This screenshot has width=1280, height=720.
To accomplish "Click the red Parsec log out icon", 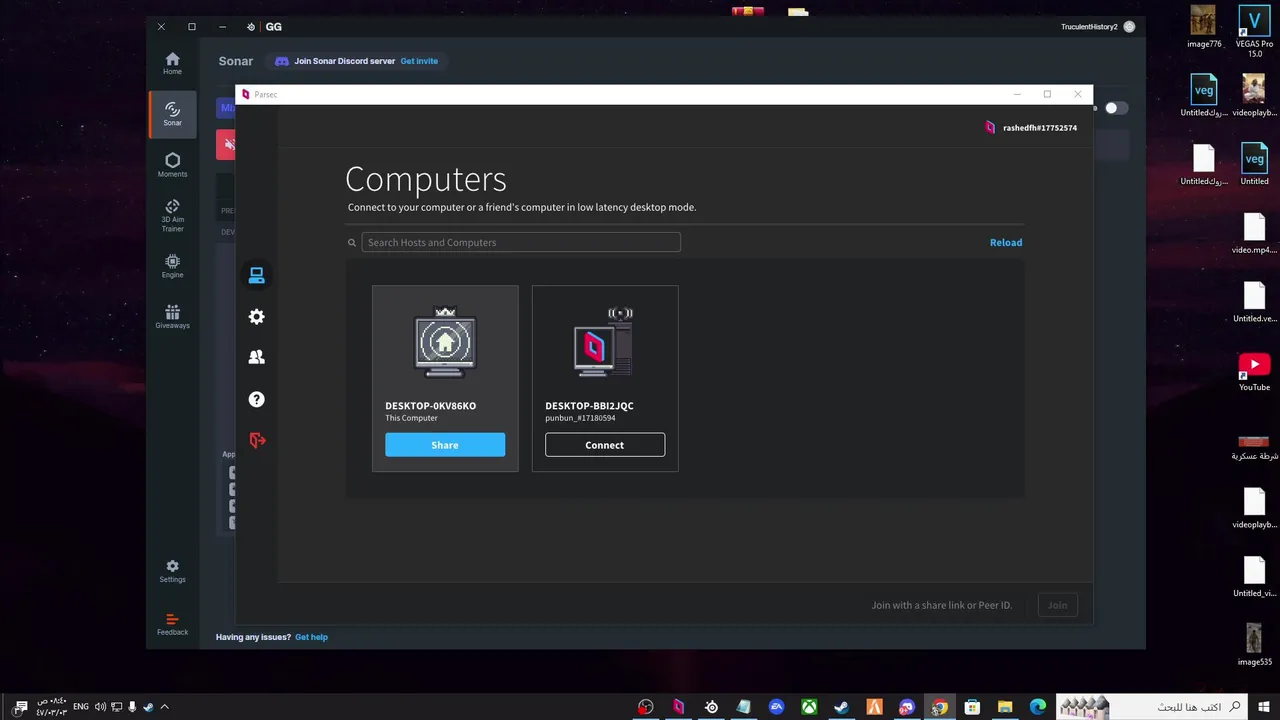I will (257, 440).
